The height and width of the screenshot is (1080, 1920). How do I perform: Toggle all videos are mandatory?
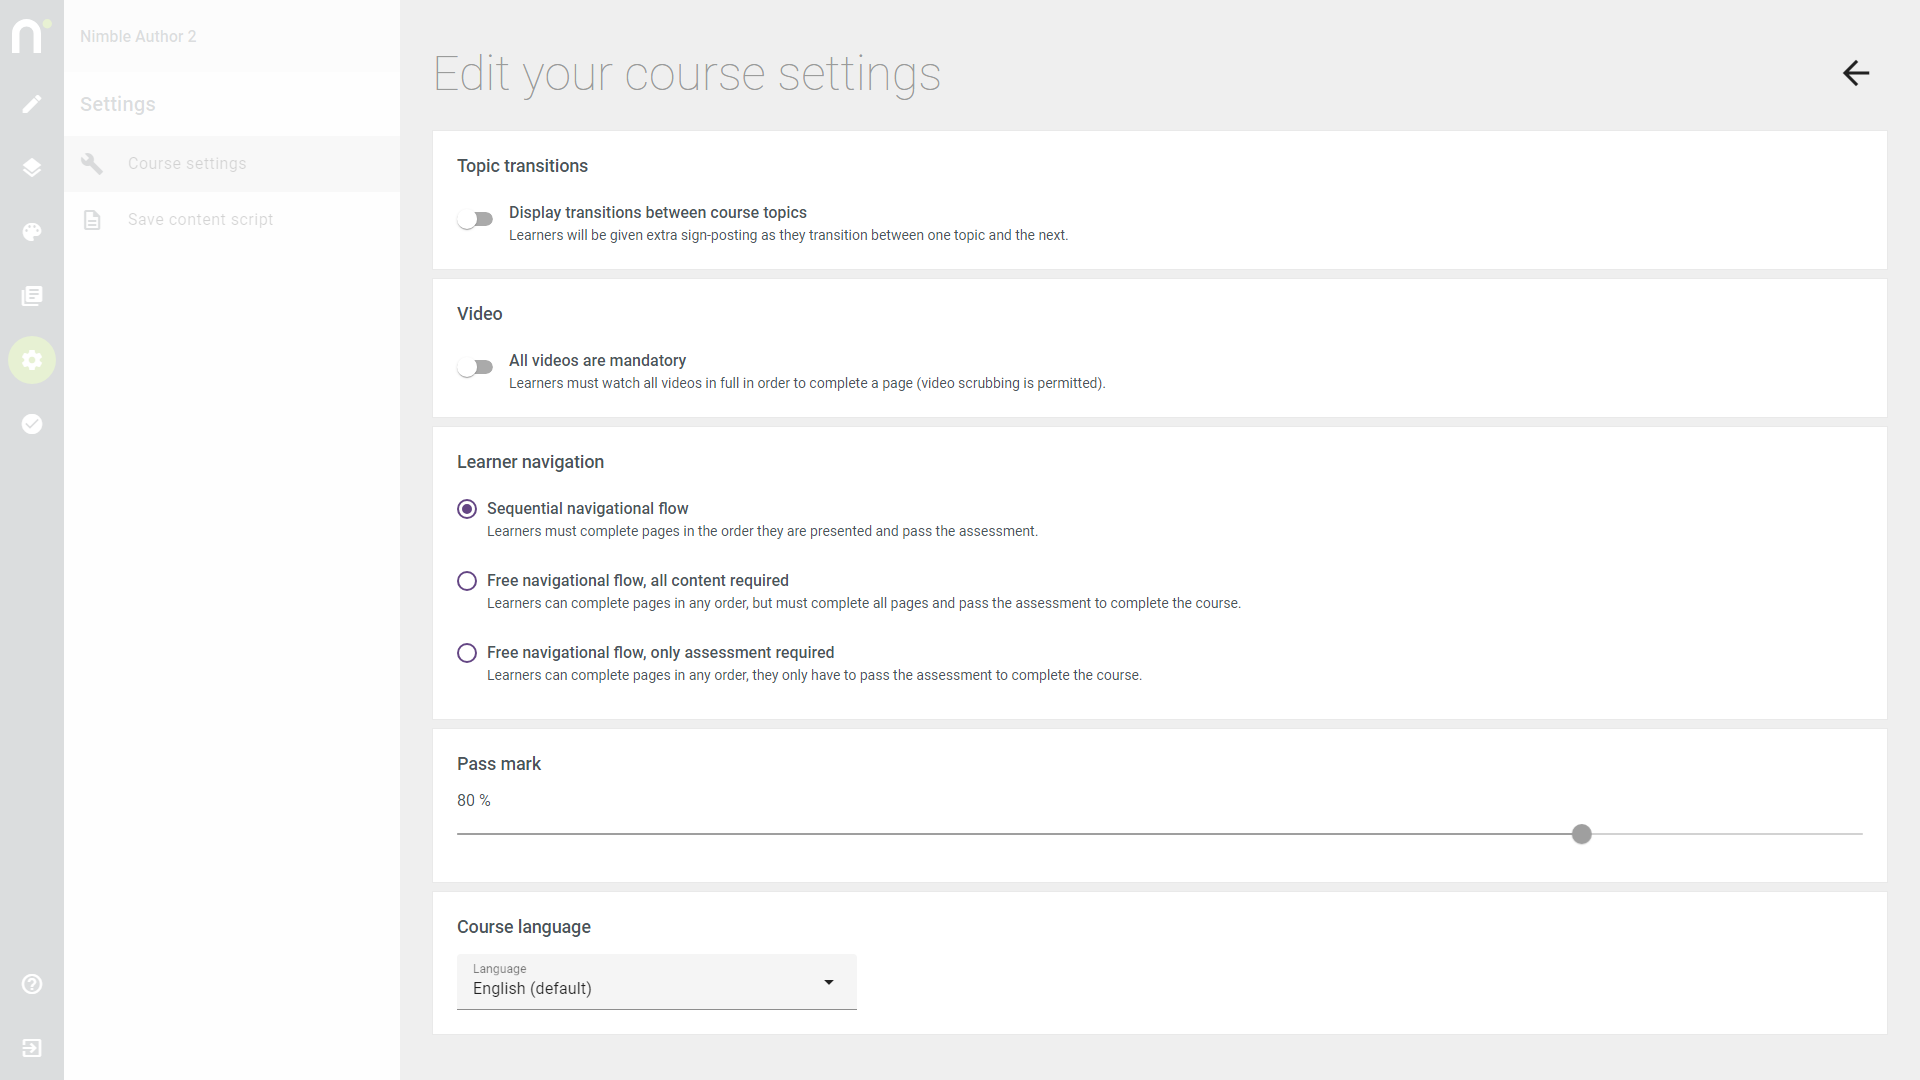475,367
